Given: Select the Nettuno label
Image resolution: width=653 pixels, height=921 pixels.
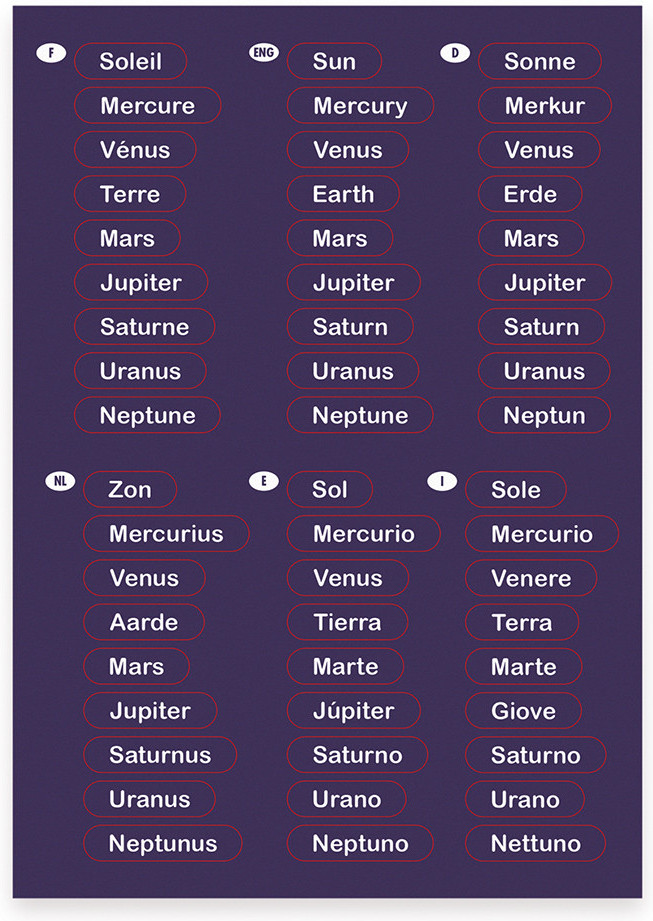Looking at the screenshot, I should coord(536,843).
